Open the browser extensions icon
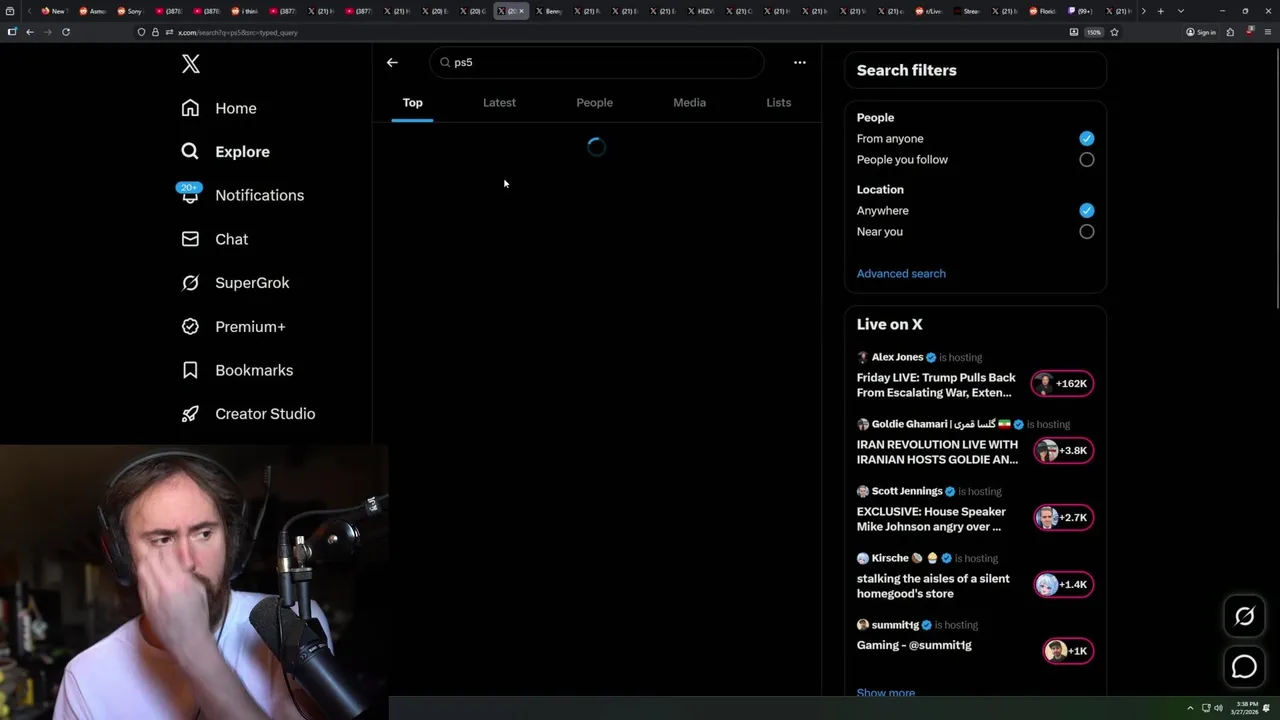The image size is (1280, 720). [1230, 32]
